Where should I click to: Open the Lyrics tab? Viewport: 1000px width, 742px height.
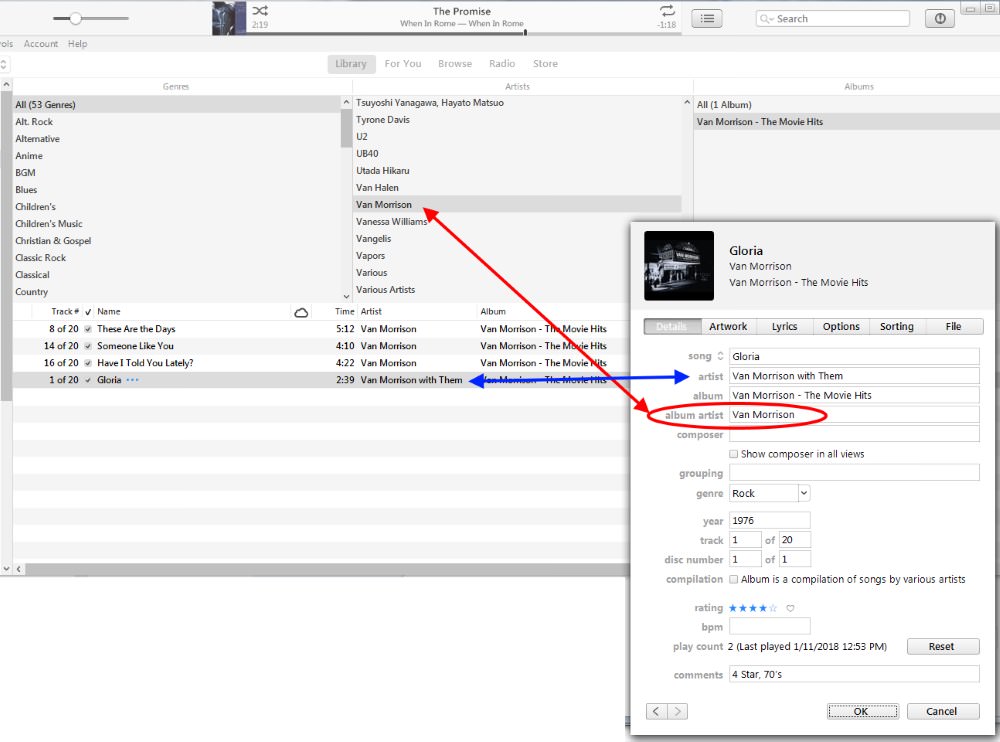click(x=784, y=326)
